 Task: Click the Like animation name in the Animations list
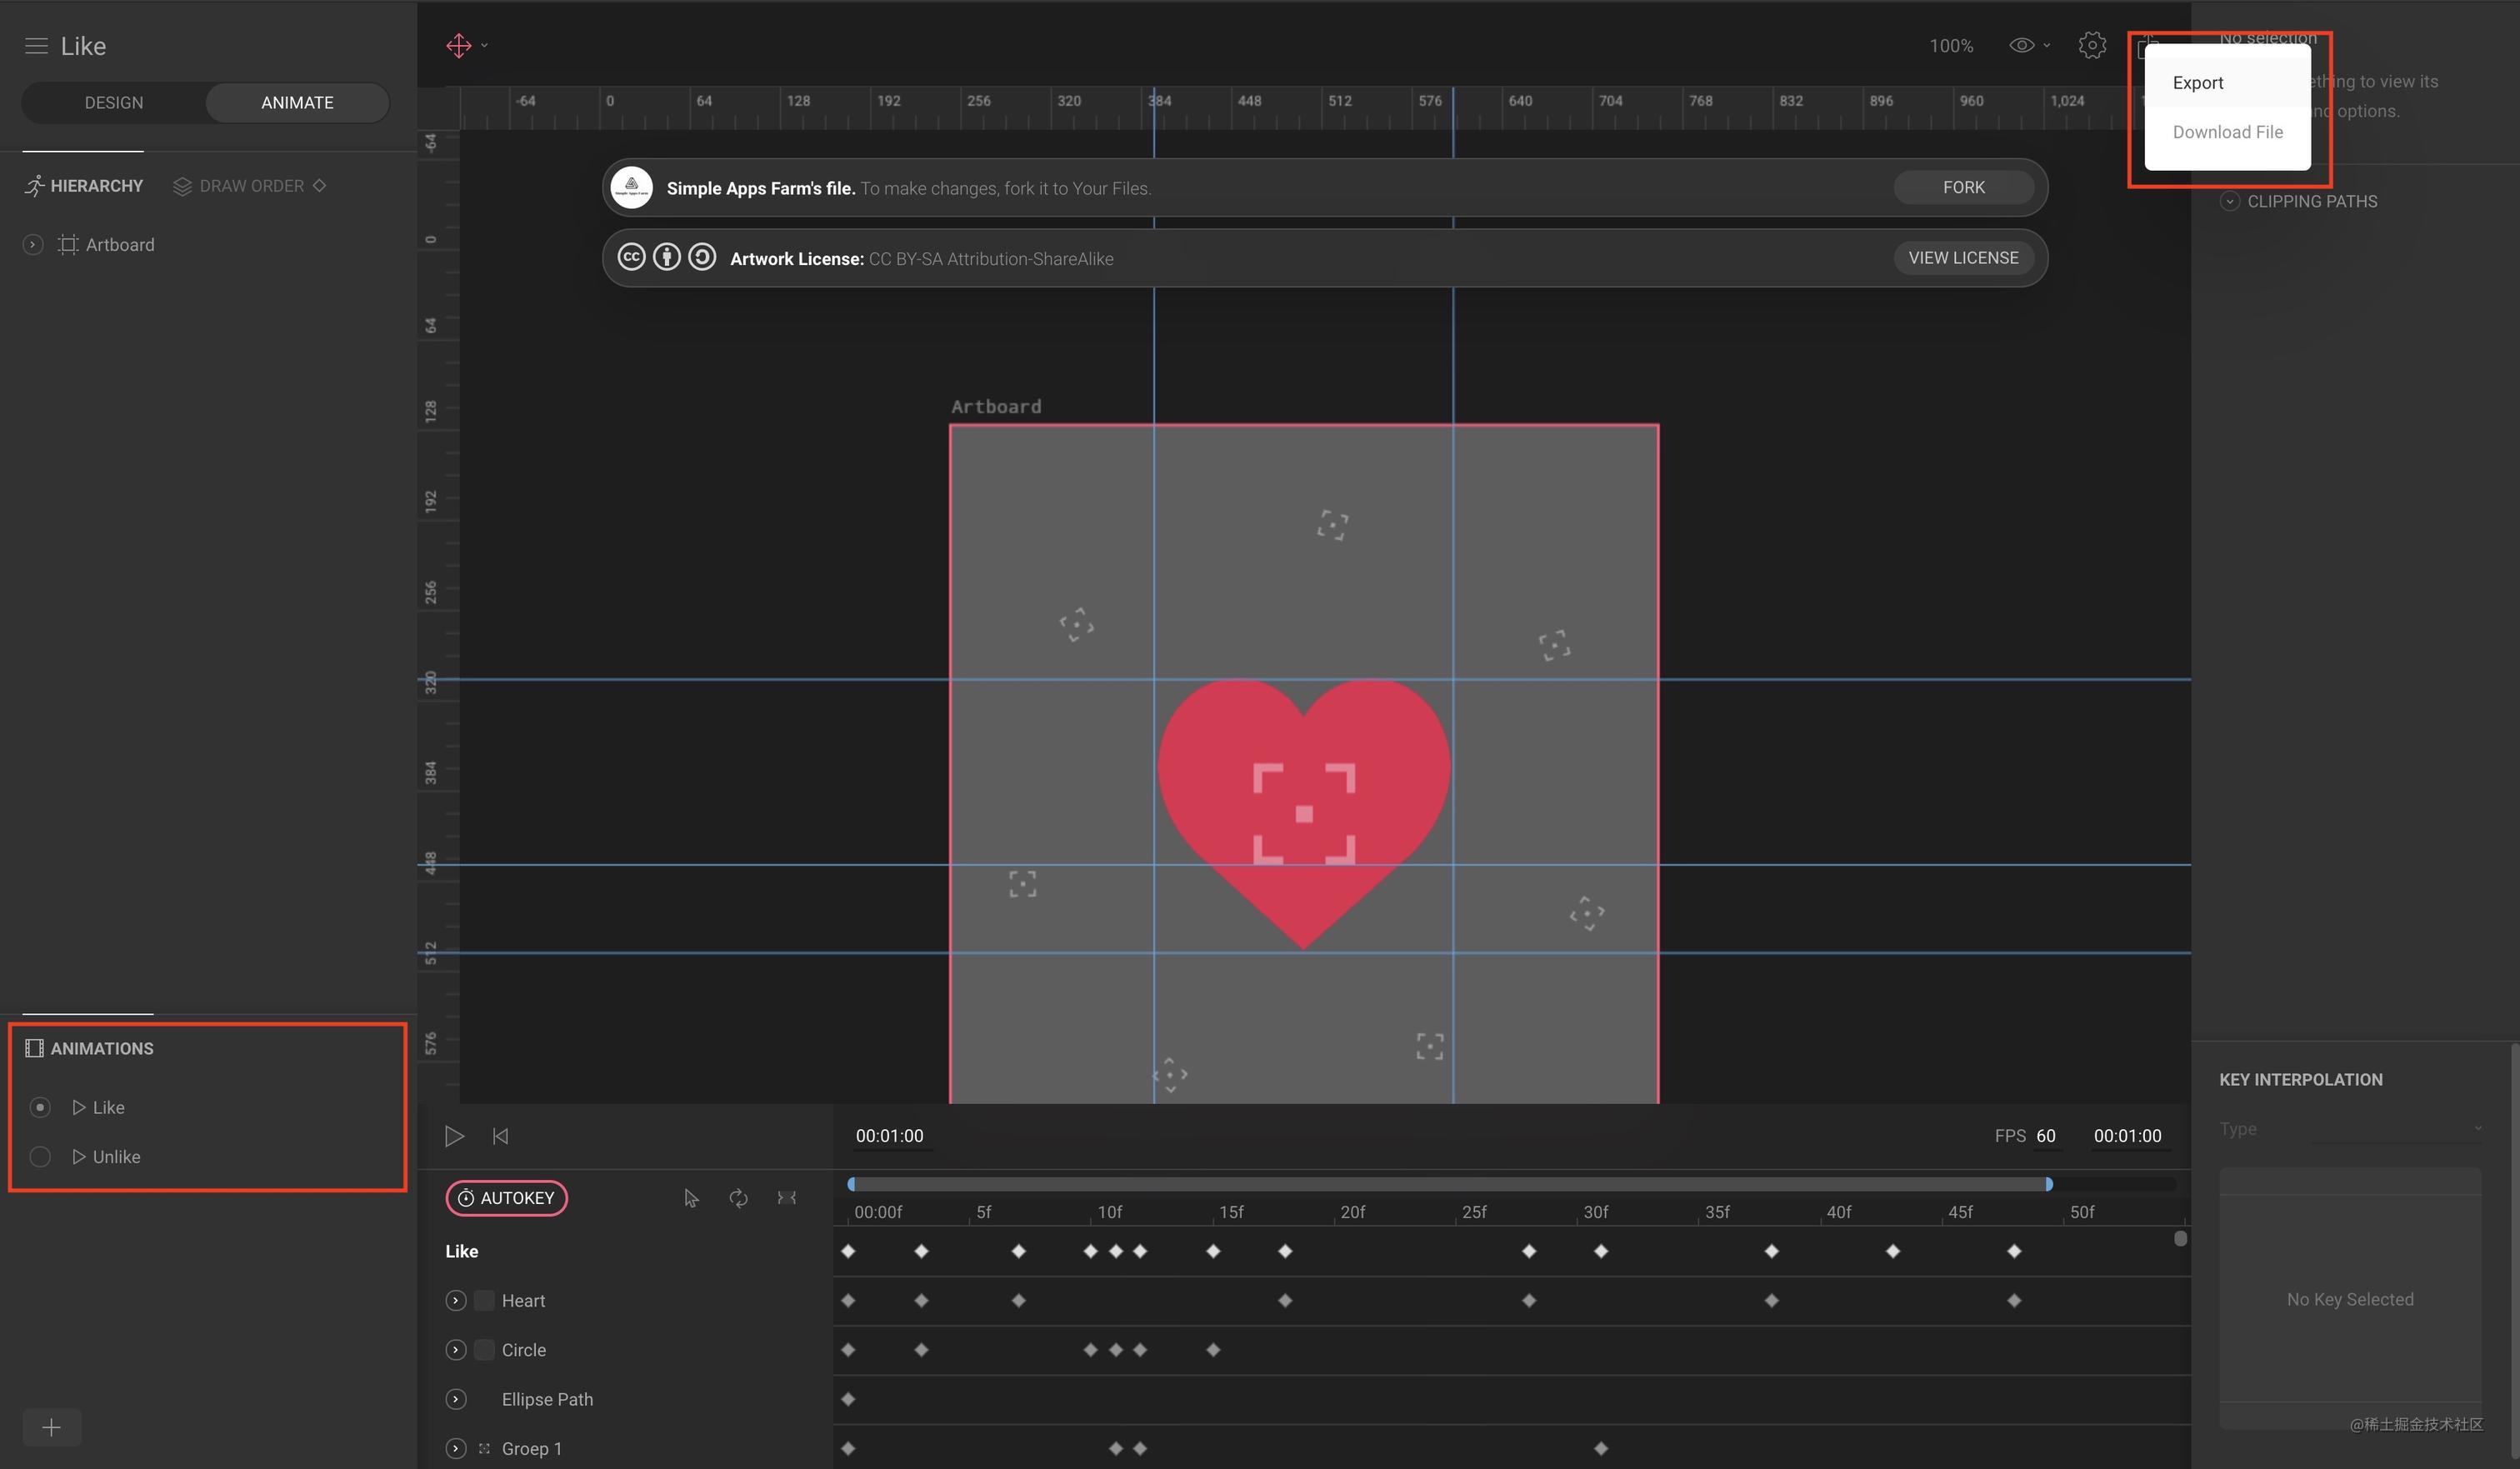coord(108,1107)
